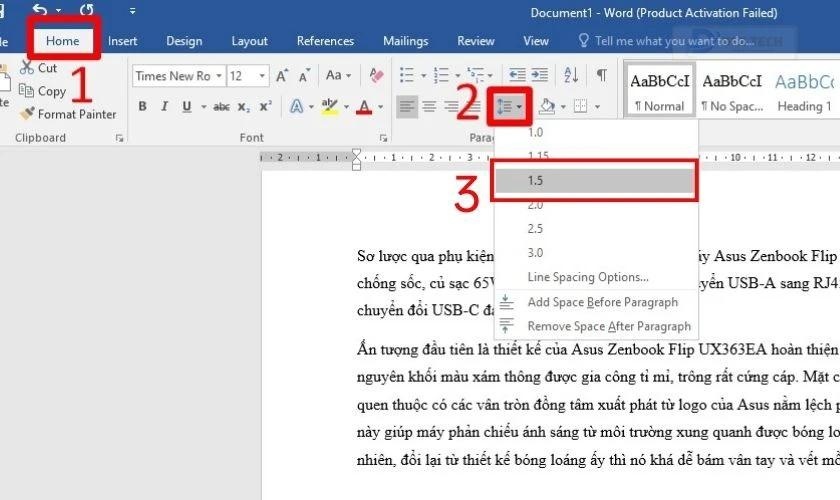Viewport: 840px width, 500px height.
Task: Open Borders button
Action: (x=580, y=106)
